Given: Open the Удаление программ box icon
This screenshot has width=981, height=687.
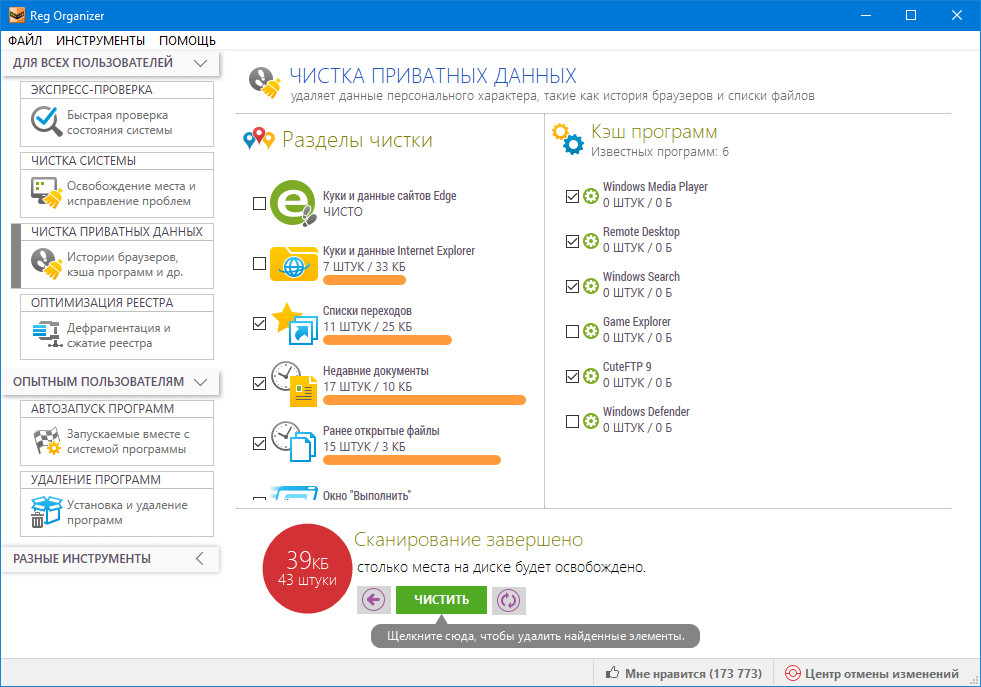Looking at the screenshot, I should 46,511.
